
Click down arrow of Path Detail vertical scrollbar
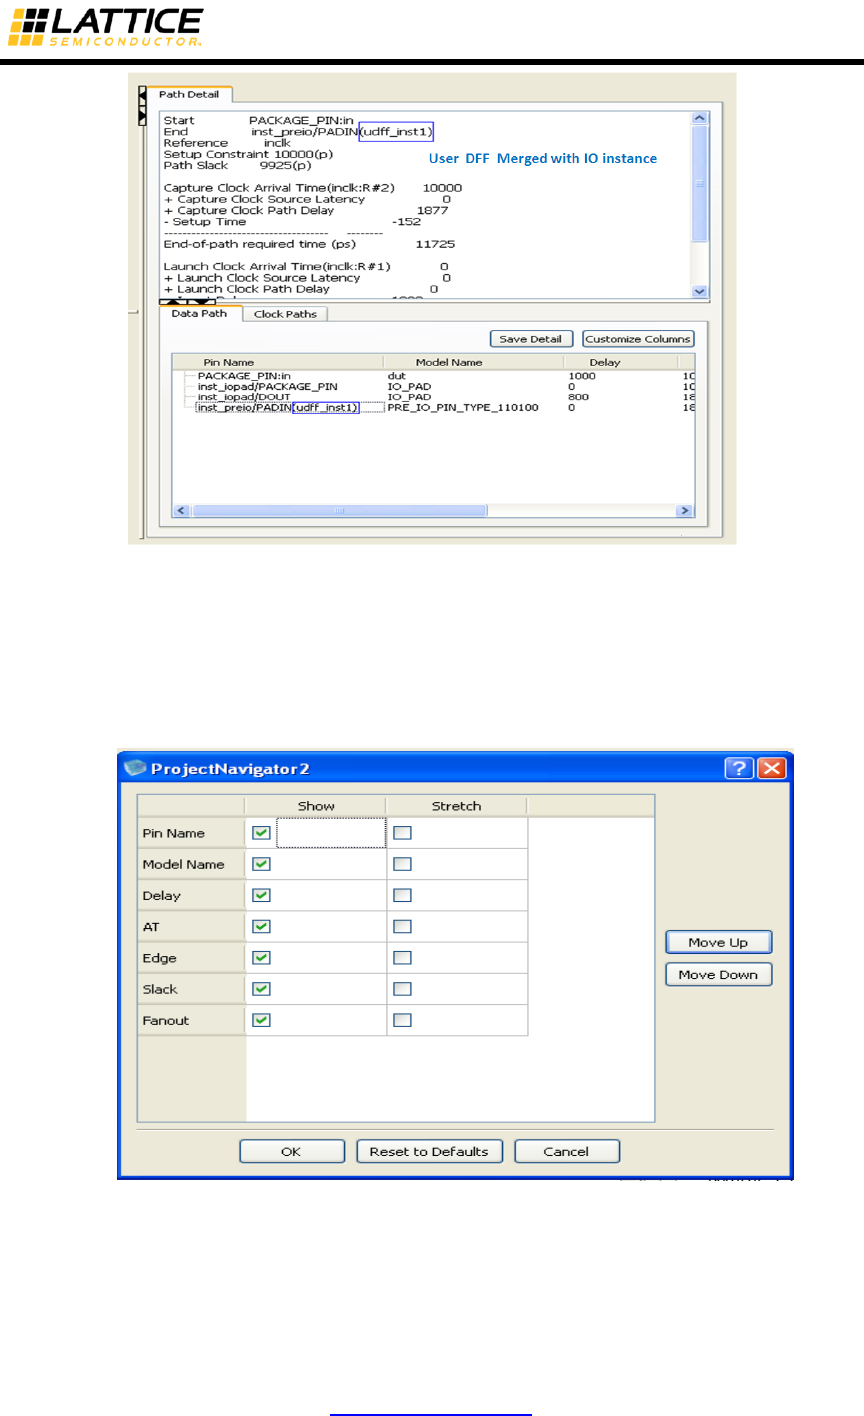point(699,291)
